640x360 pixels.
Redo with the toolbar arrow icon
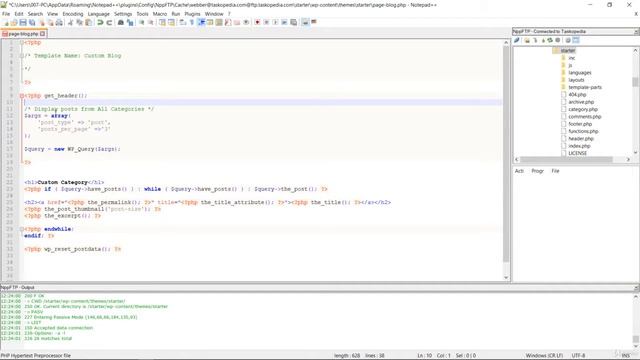109,22
